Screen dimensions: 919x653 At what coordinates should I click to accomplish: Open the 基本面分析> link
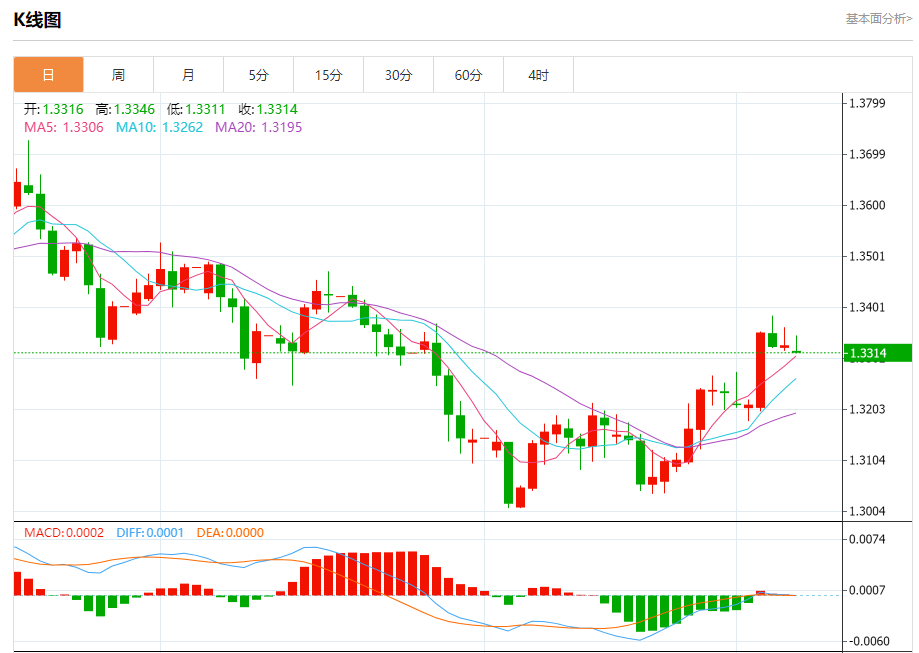tap(879, 19)
